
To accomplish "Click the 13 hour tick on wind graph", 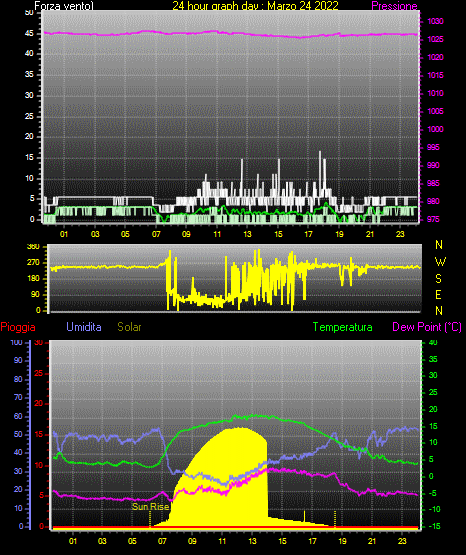I will point(247,234).
